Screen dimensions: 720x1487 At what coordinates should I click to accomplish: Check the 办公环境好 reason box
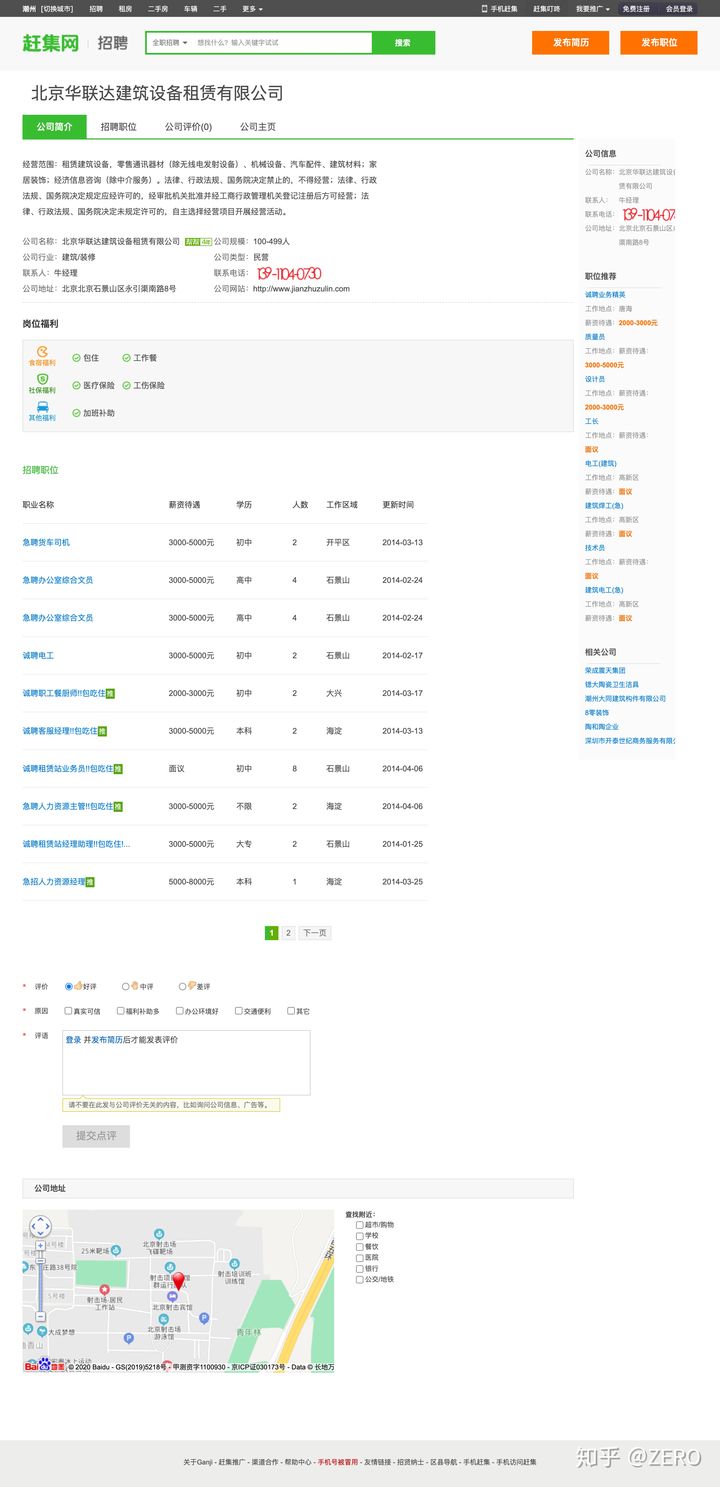click(x=180, y=1011)
